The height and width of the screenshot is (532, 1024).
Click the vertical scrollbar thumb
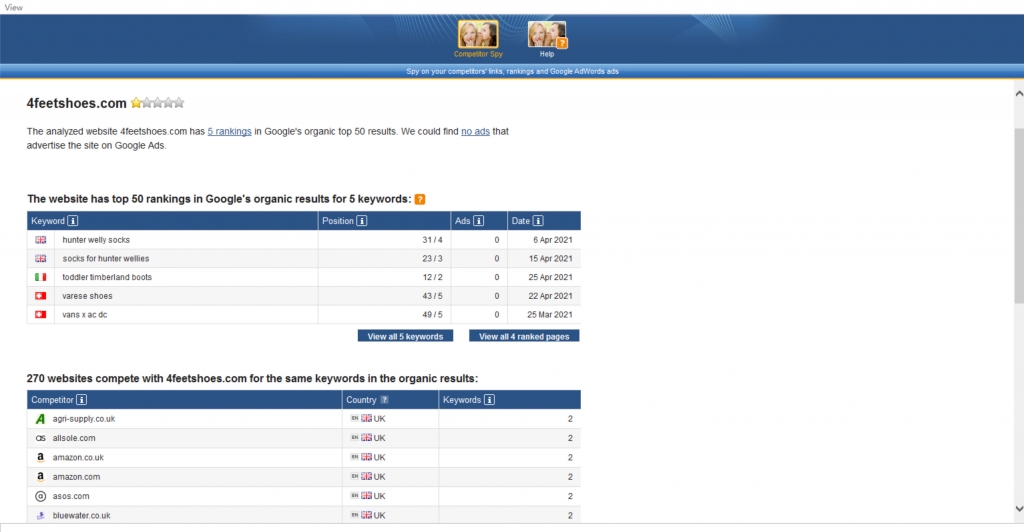click(x=1019, y=215)
